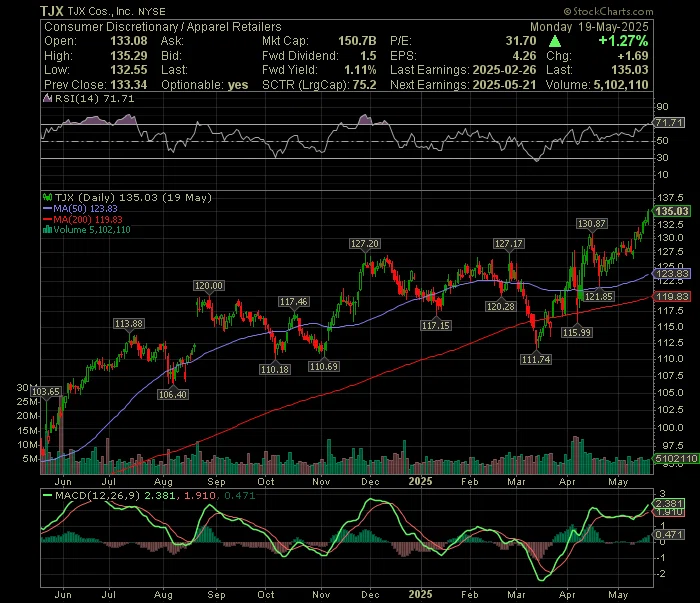Click the Chg value +1.69
The width and height of the screenshot is (700, 603).
click(633, 56)
